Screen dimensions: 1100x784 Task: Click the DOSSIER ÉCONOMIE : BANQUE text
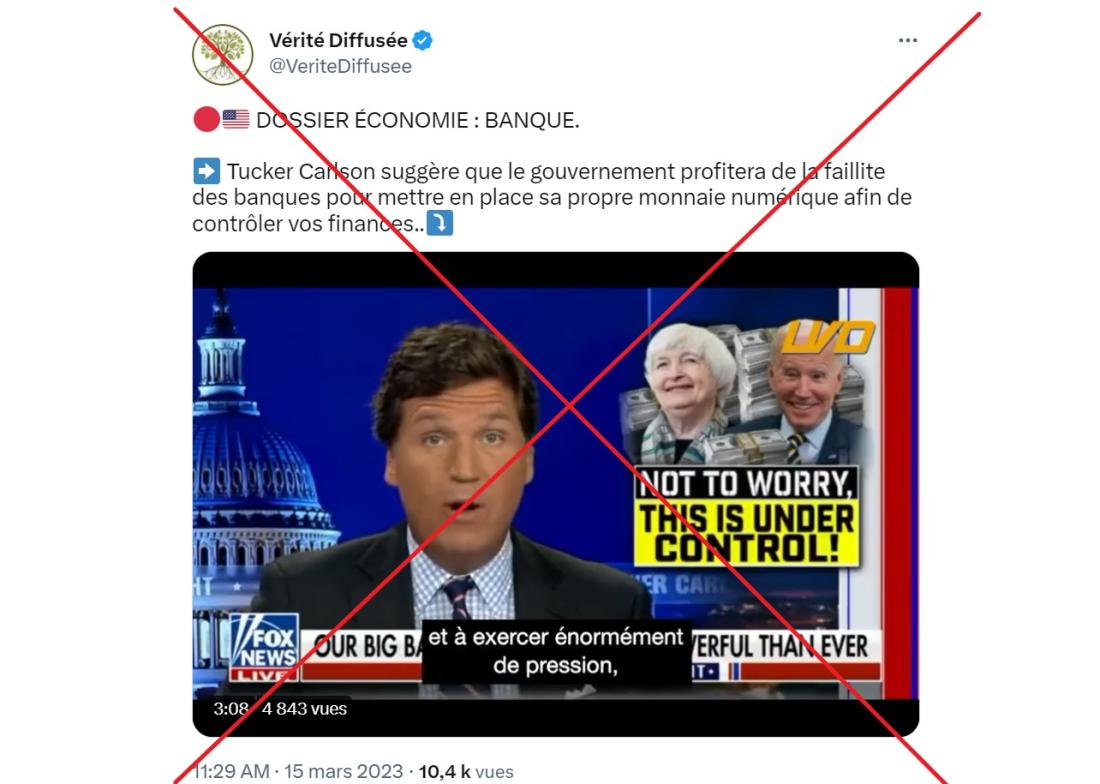tap(418, 121)
